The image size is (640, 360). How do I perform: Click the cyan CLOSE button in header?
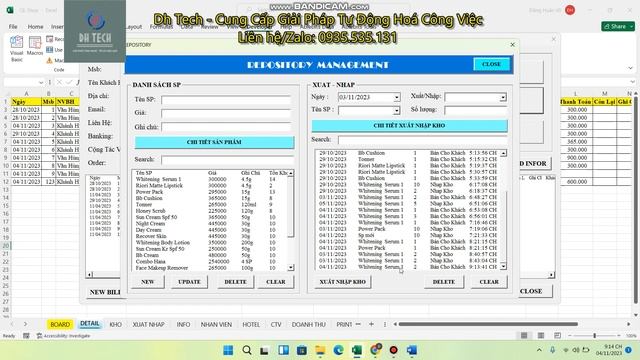[491, 64]
